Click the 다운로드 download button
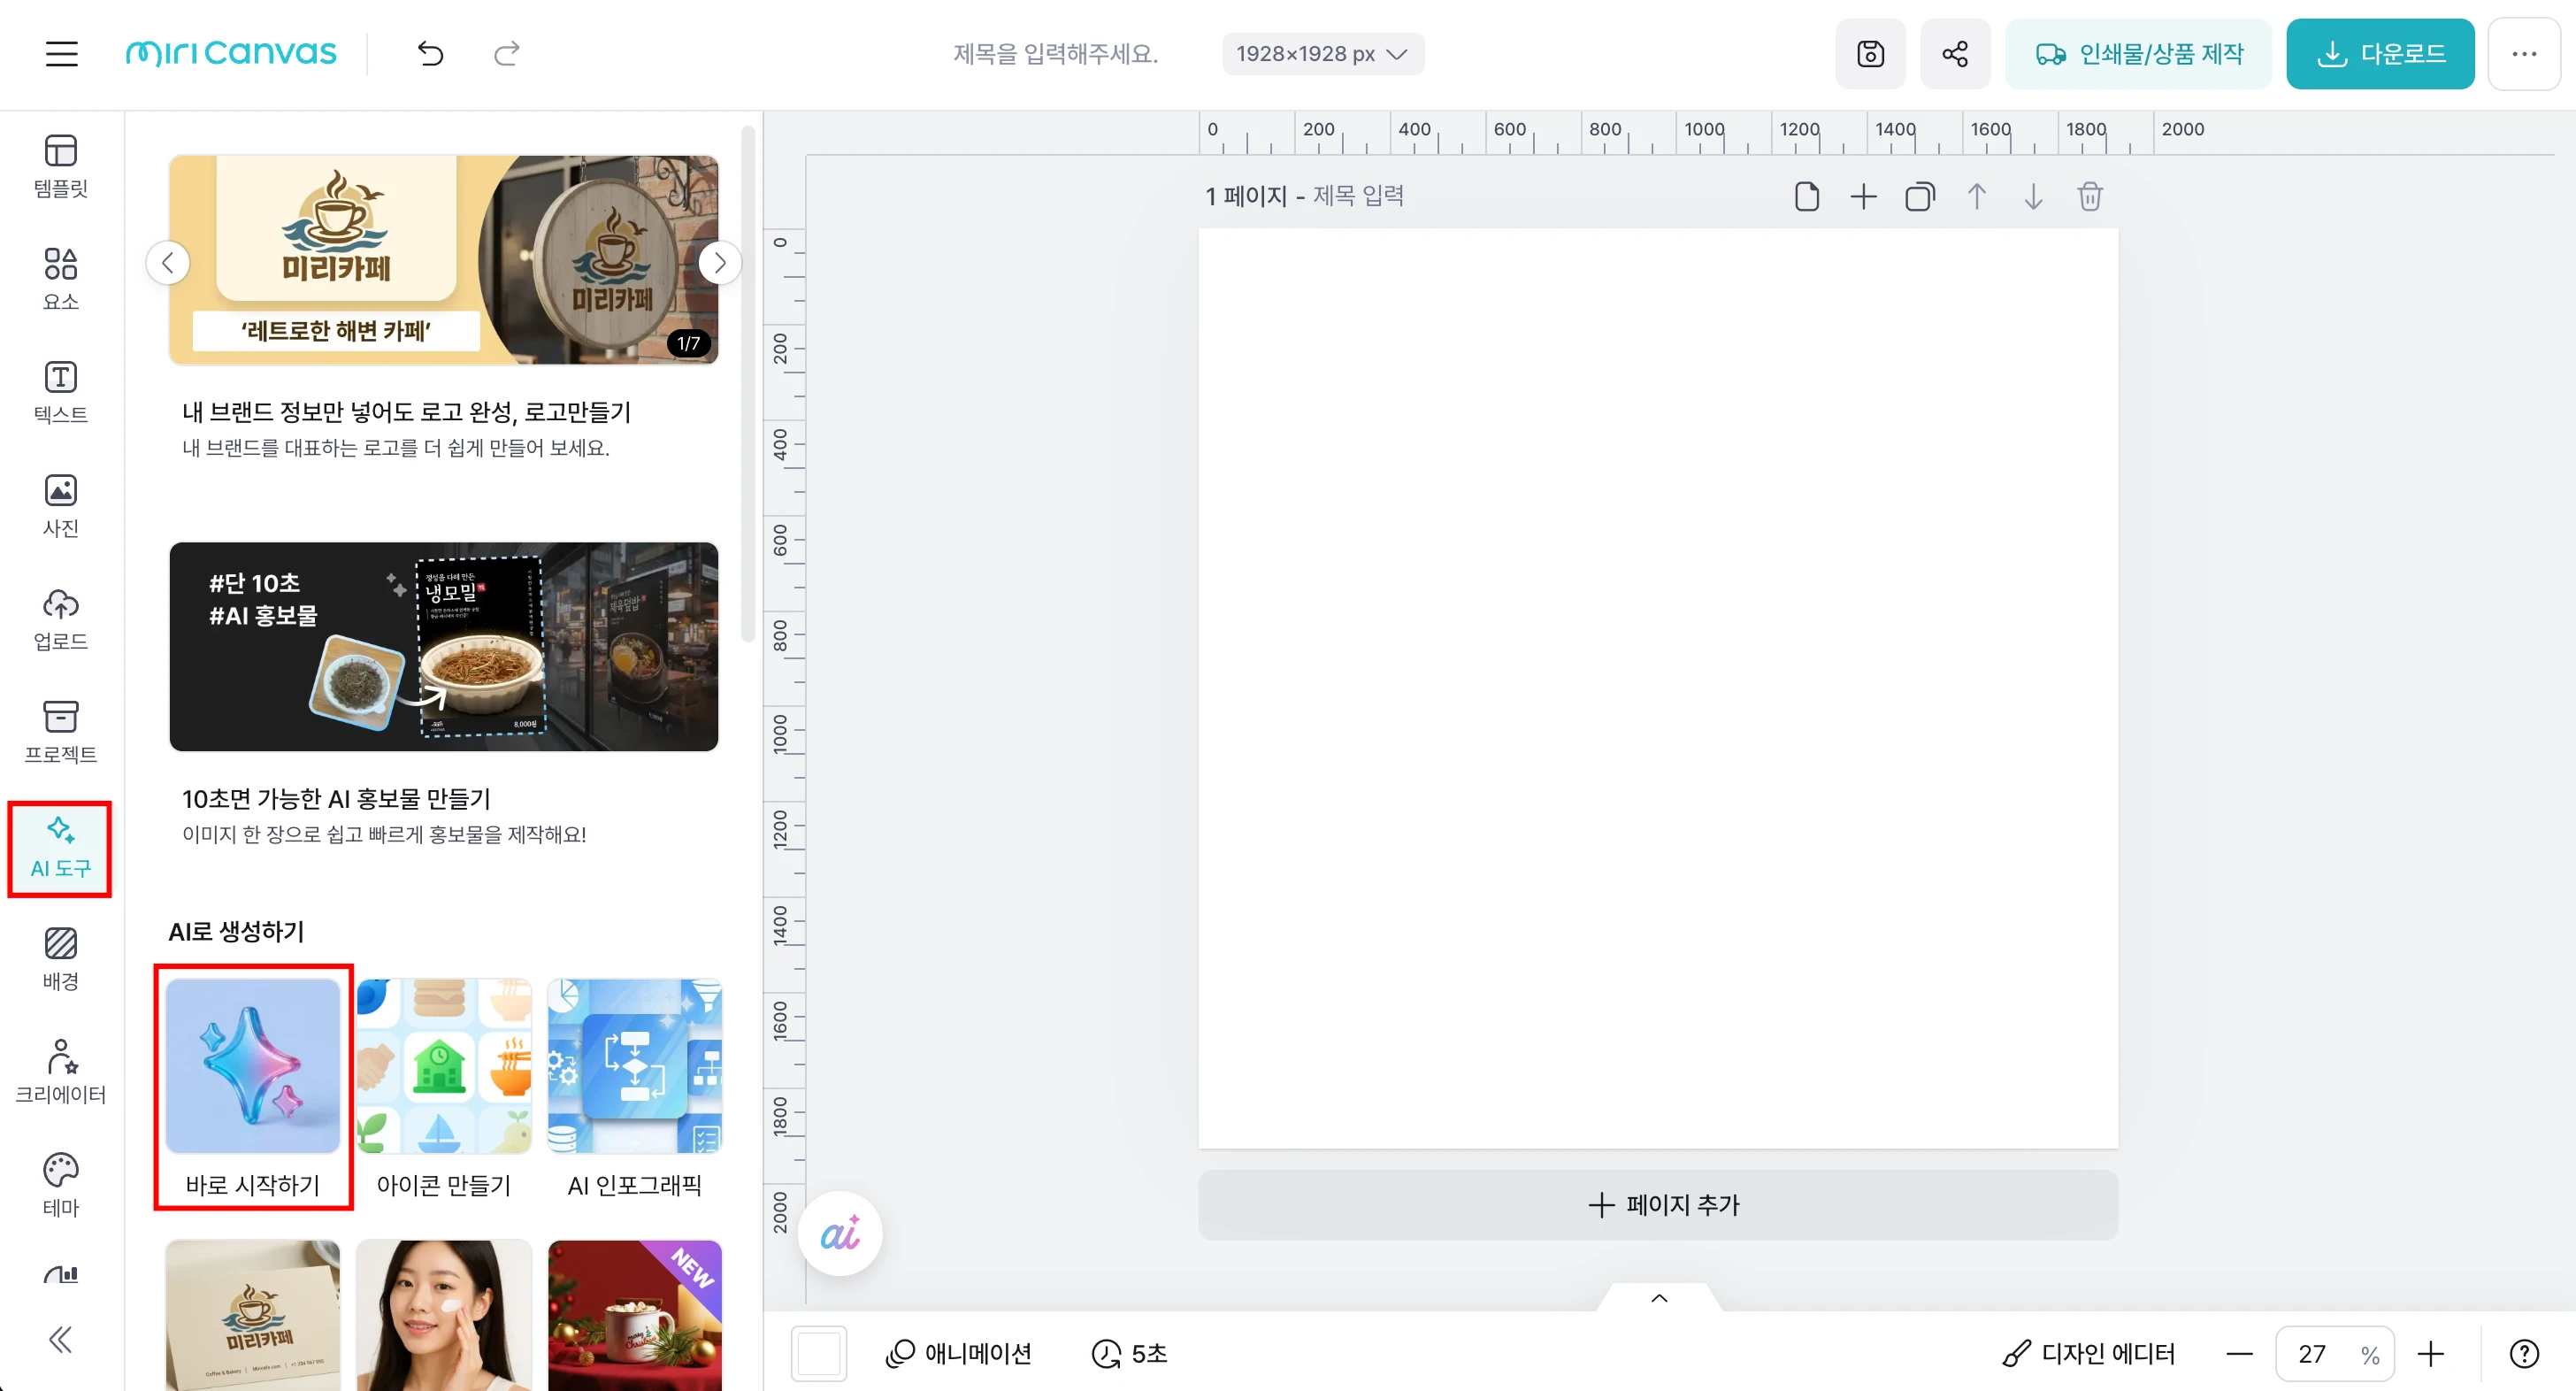Image resolution: width=2576 pixels, height=1391 pixels. (2379, 54)
